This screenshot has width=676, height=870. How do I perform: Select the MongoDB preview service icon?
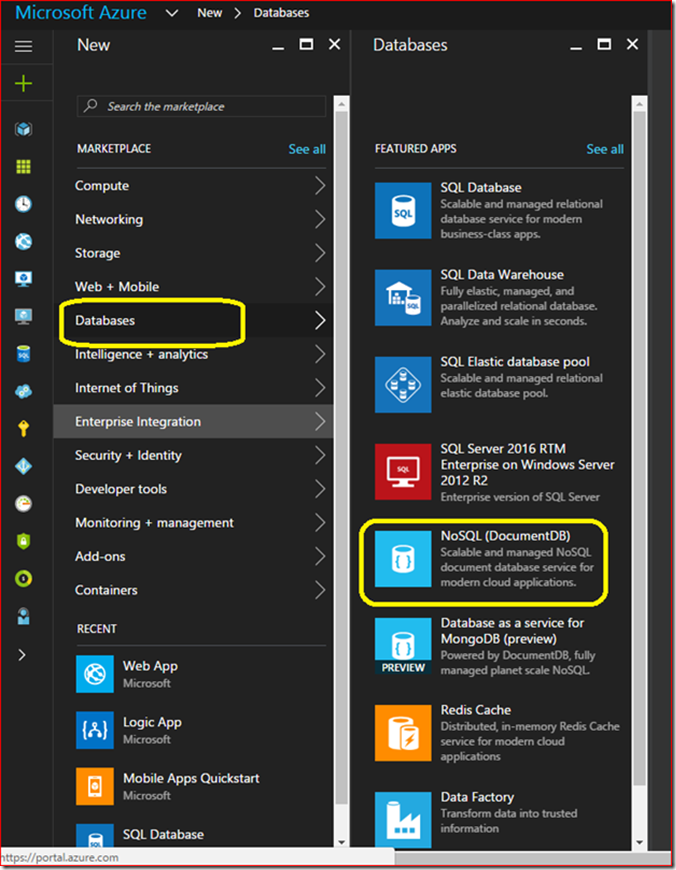coord(403,646)
